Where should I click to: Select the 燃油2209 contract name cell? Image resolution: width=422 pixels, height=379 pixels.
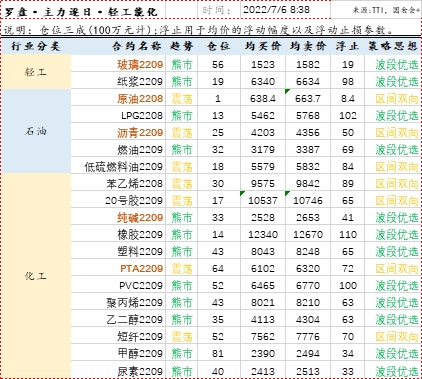coord(118,149)
